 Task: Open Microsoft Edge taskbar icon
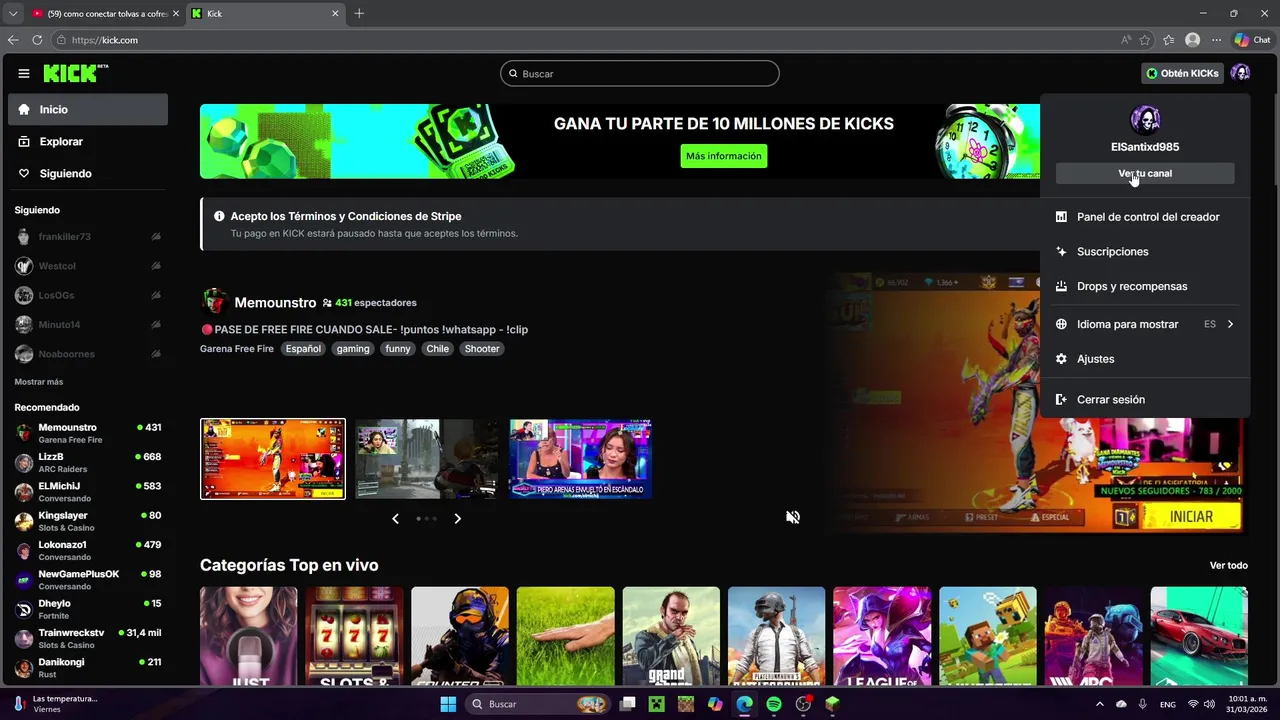pyautogui.click(x=745, y=704)
